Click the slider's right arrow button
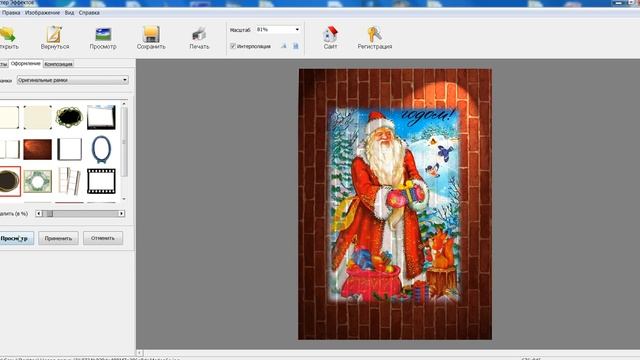Image resolution: width=640 pixels, height=360 pixels. tap(122, 213)
